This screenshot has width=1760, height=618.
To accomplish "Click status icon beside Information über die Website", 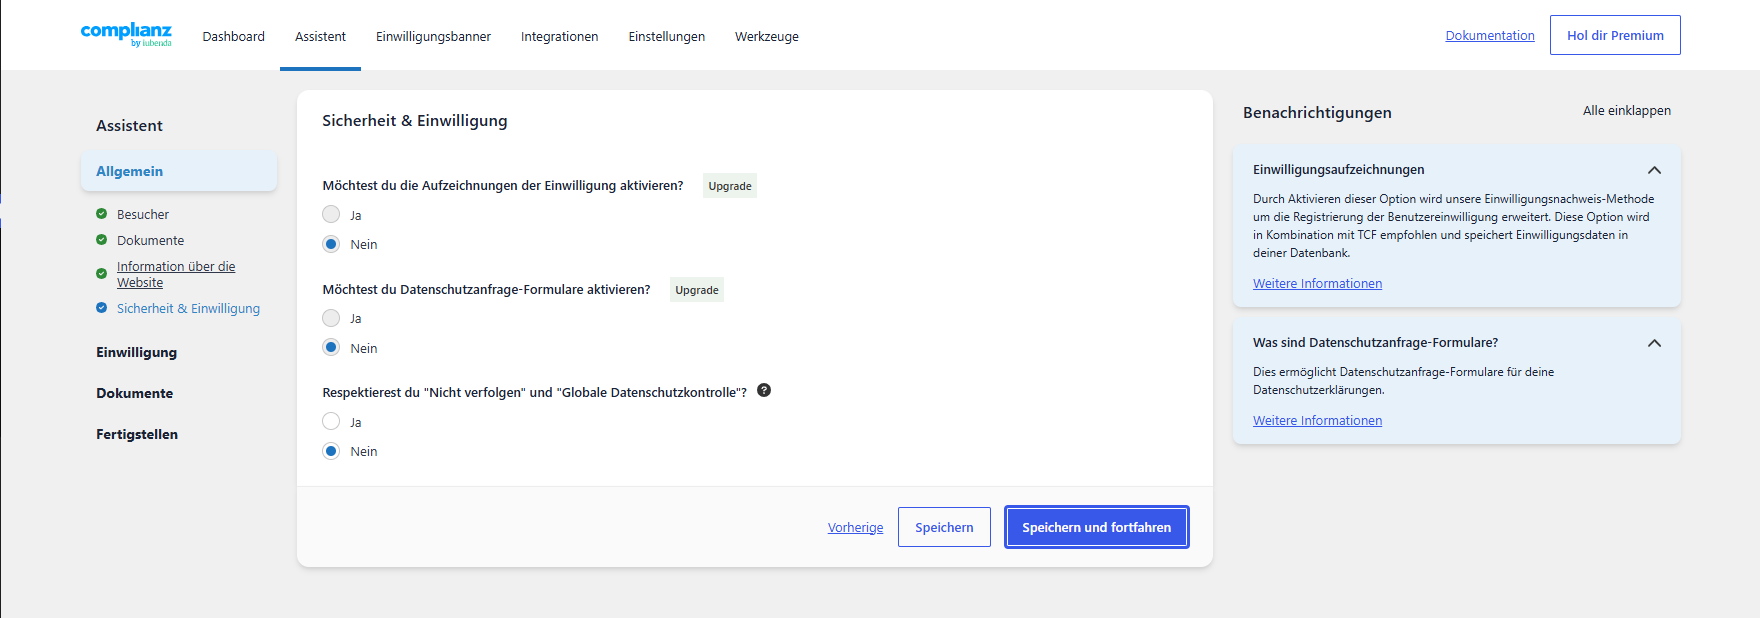I will [101, 274].
